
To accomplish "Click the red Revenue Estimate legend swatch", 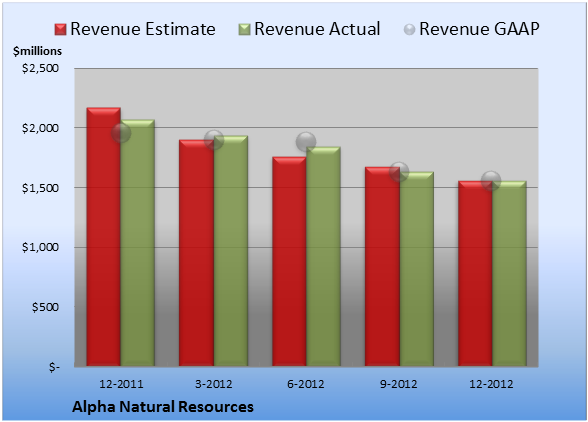I will point(60,30).
